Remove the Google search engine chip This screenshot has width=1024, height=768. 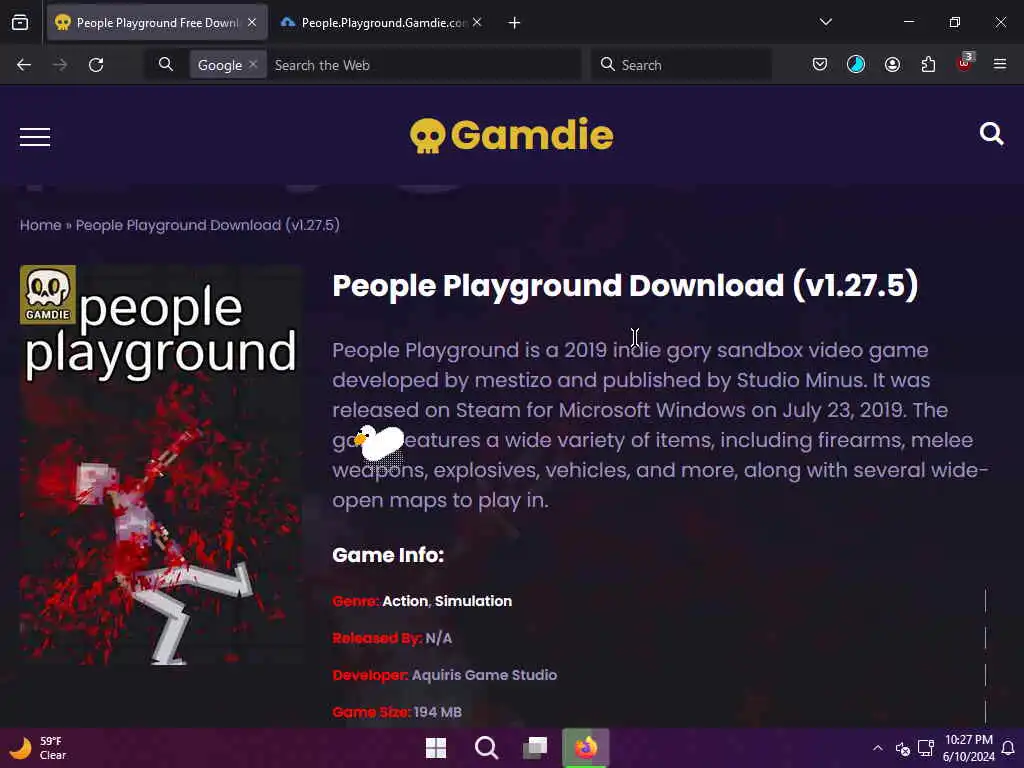(x=253, y=64)
